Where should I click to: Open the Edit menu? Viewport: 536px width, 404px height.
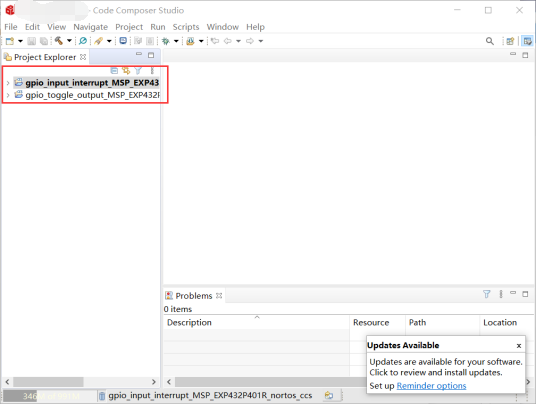32,27
